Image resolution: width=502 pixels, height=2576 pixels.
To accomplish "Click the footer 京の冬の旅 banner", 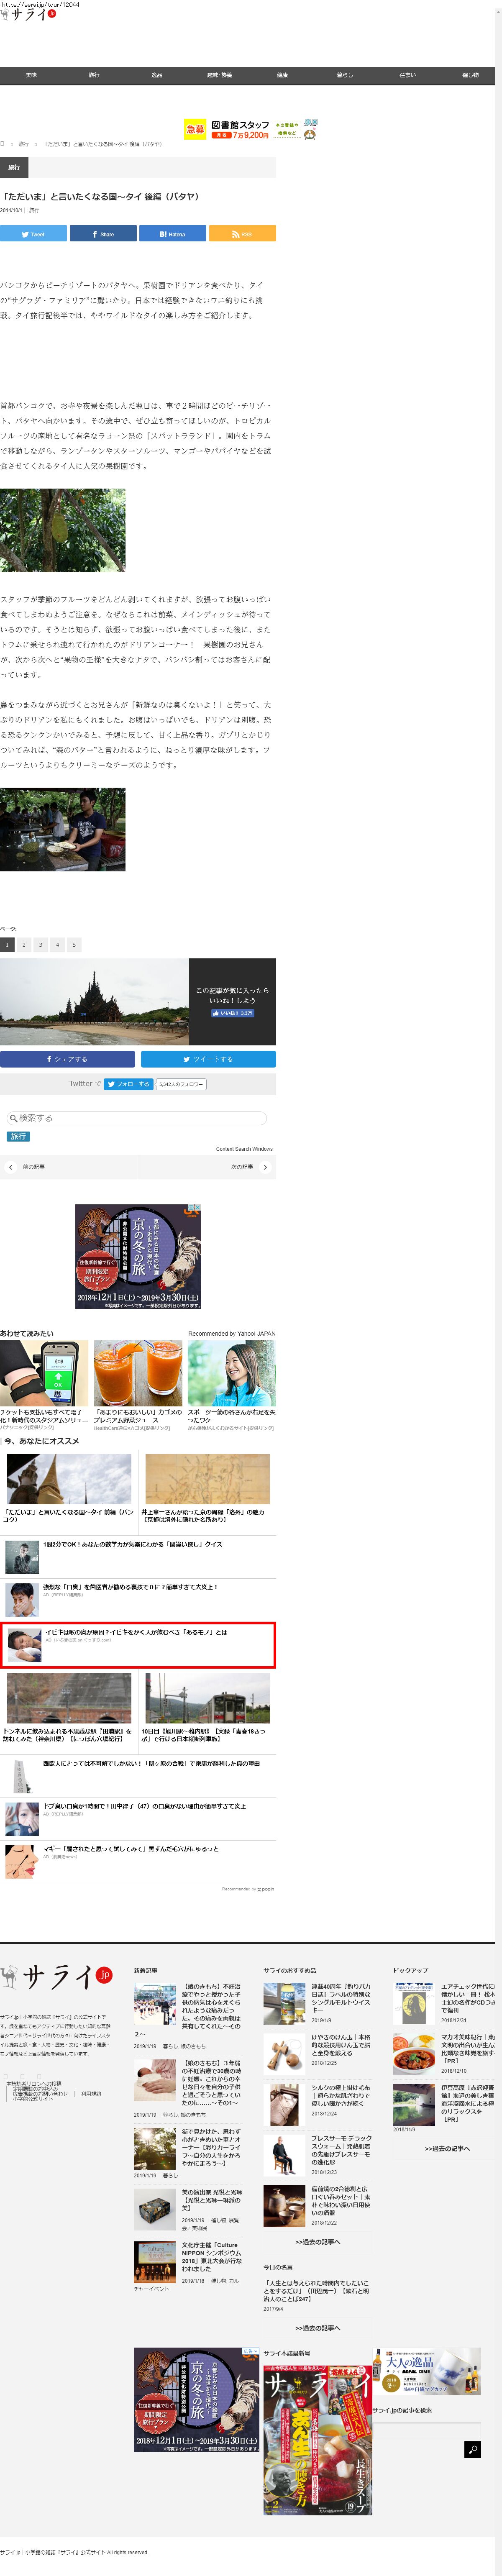I will click(x=197, y=2399).
